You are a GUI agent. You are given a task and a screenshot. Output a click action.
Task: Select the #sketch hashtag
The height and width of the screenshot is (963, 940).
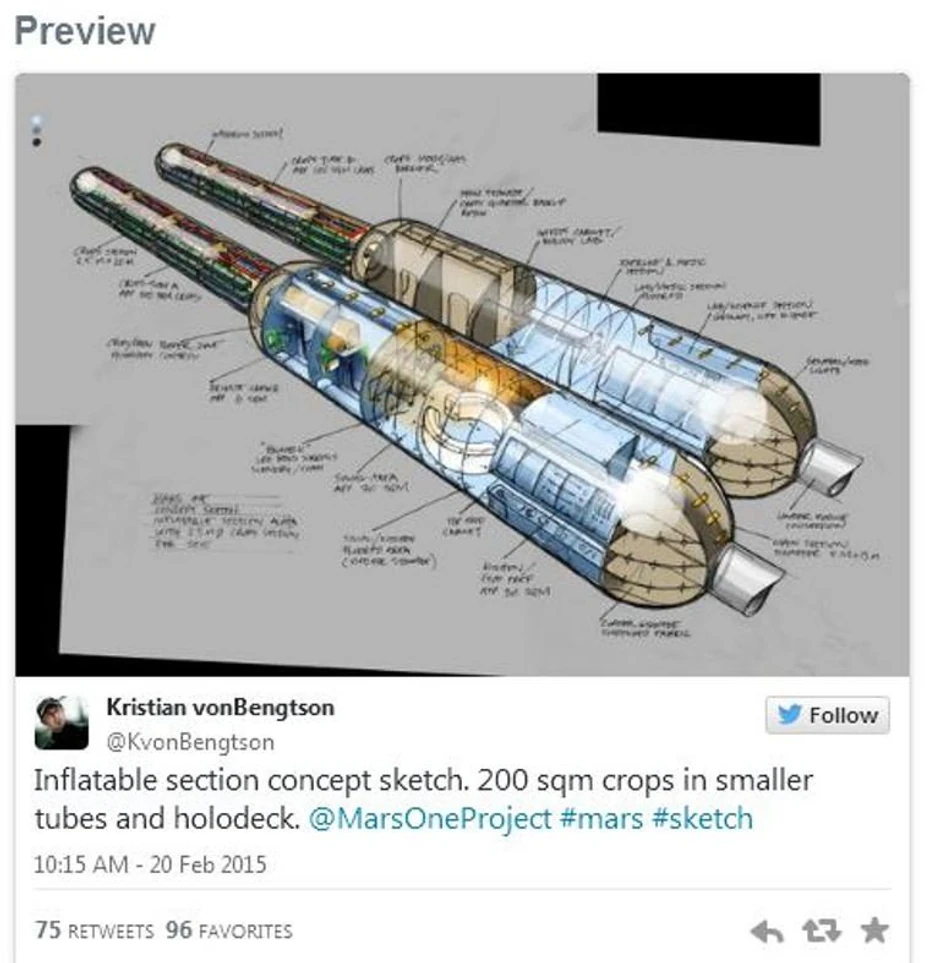click(x=703, y=819)
